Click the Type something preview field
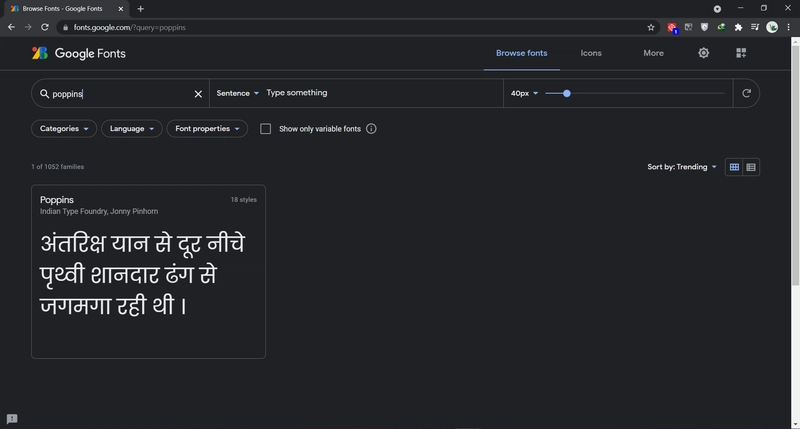The height and width of the screenshot is (429, 800). tap(380, 93)
